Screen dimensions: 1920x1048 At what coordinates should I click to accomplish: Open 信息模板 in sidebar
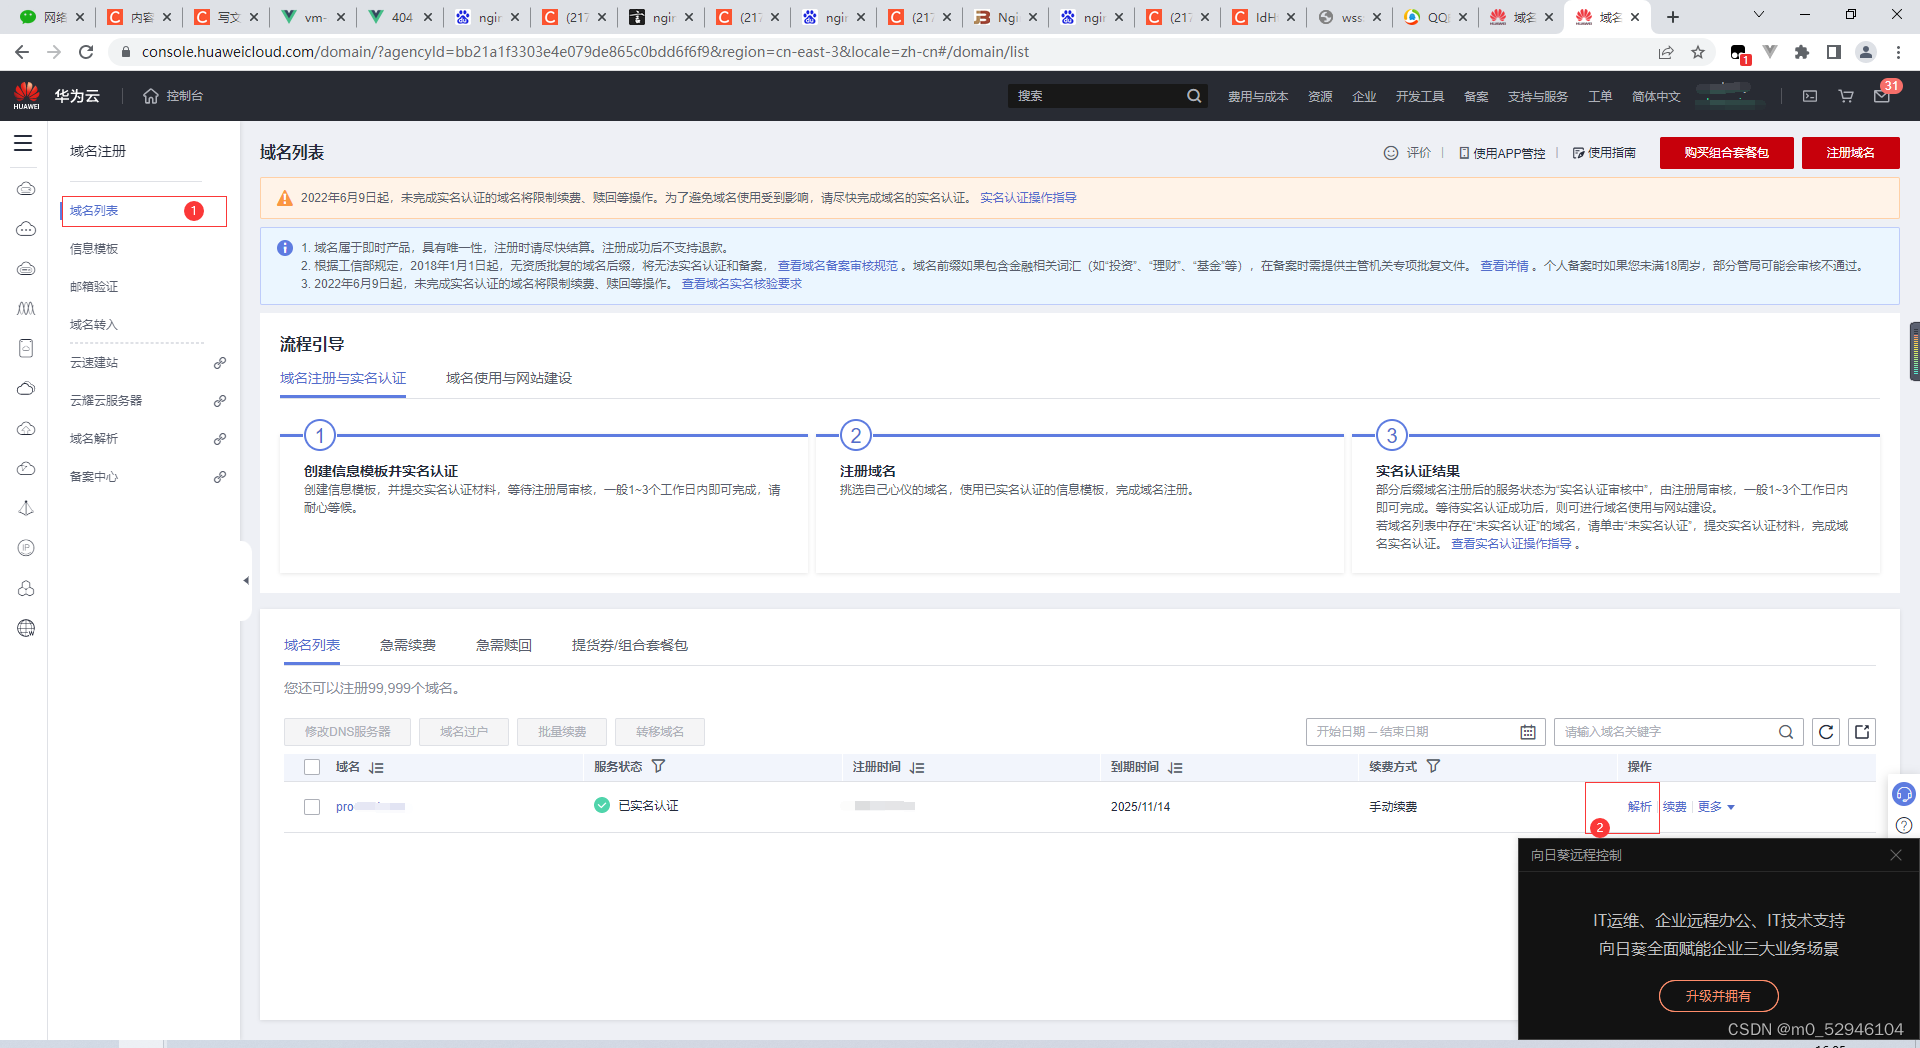pyautogui.click(x=94, y=249)
